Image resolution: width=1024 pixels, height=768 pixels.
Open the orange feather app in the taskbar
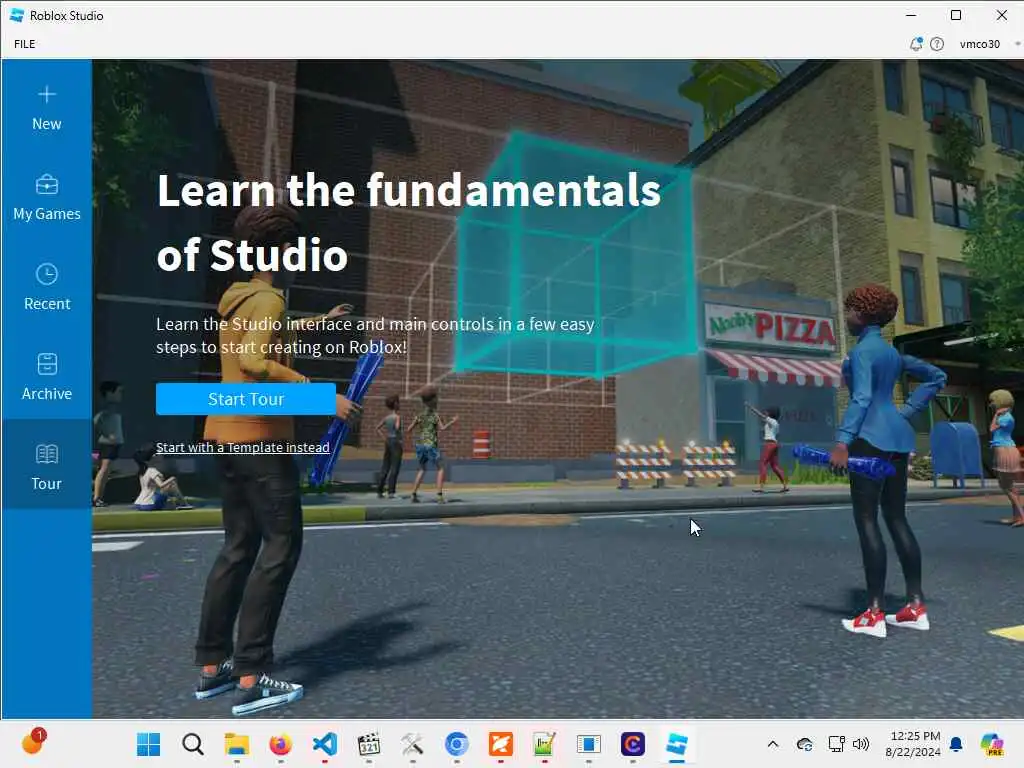[x=501, y=744]
